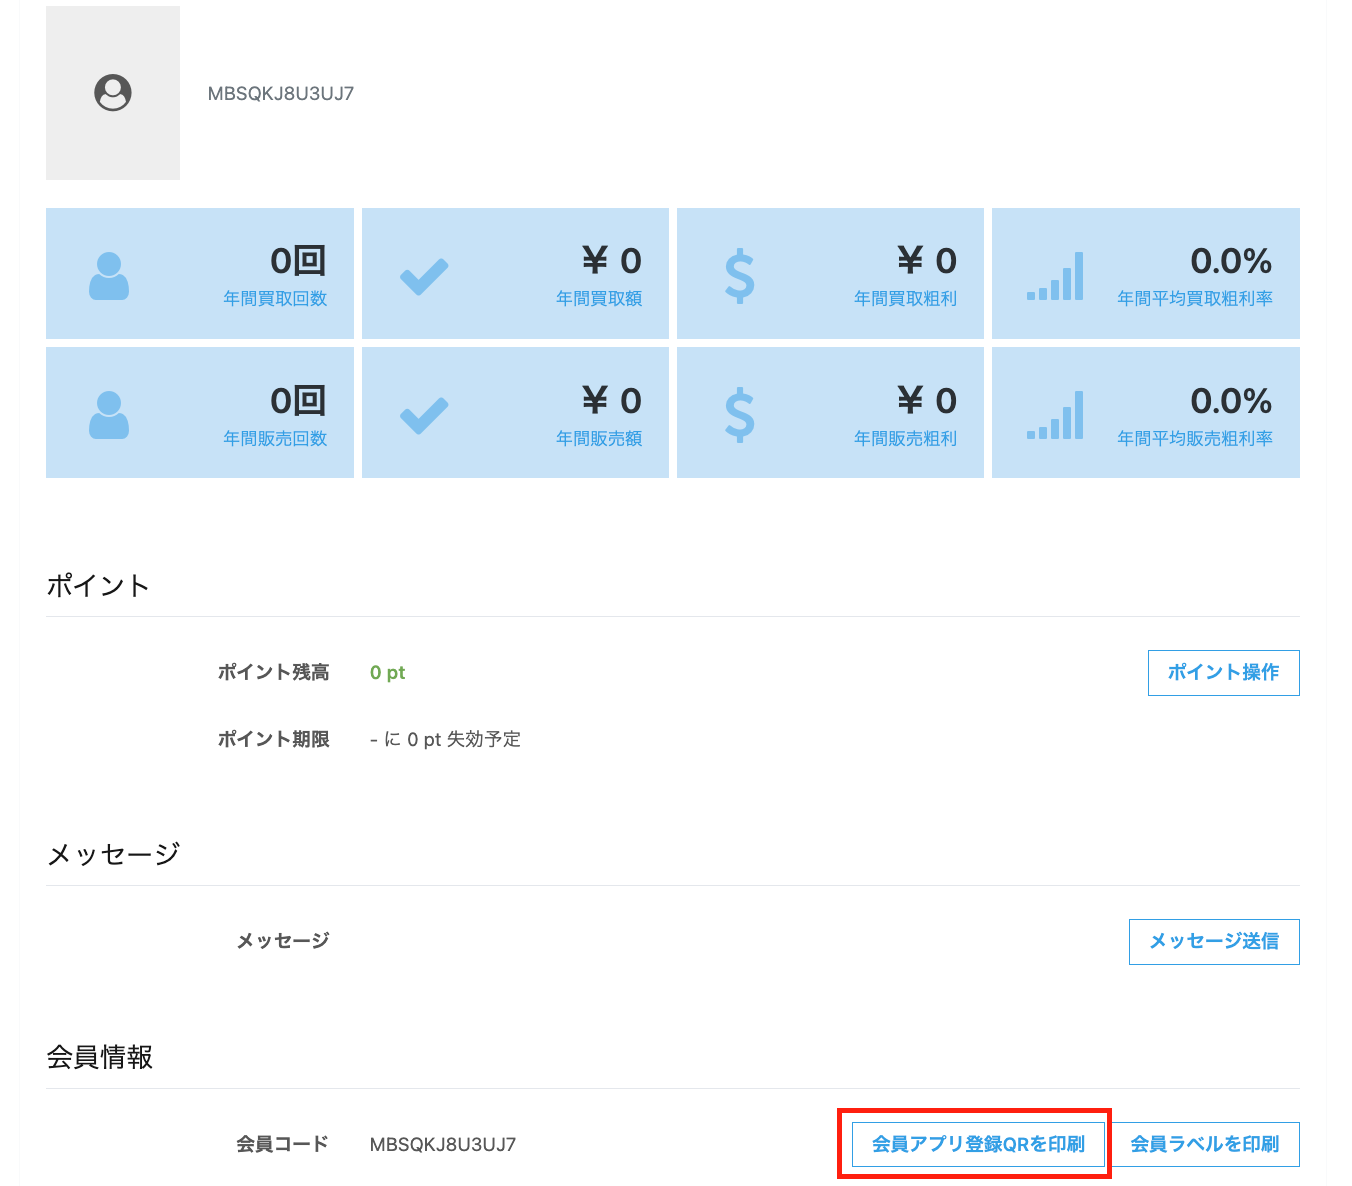Viewport: 1352px width, 1186px height.
Task: Print via 会員アプリ登録QRを印刷 button
Action: coord(978,1144)
